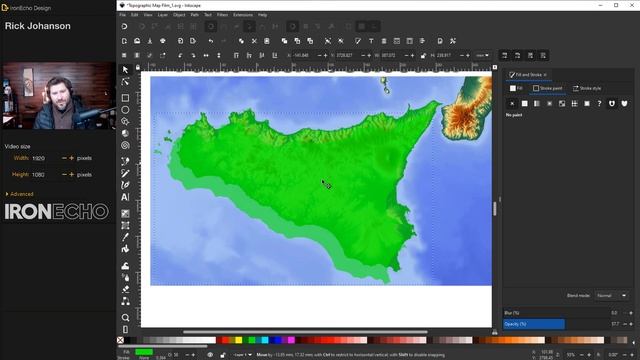
Task: Choose Unset paint question mark
Action: (599, 104)
